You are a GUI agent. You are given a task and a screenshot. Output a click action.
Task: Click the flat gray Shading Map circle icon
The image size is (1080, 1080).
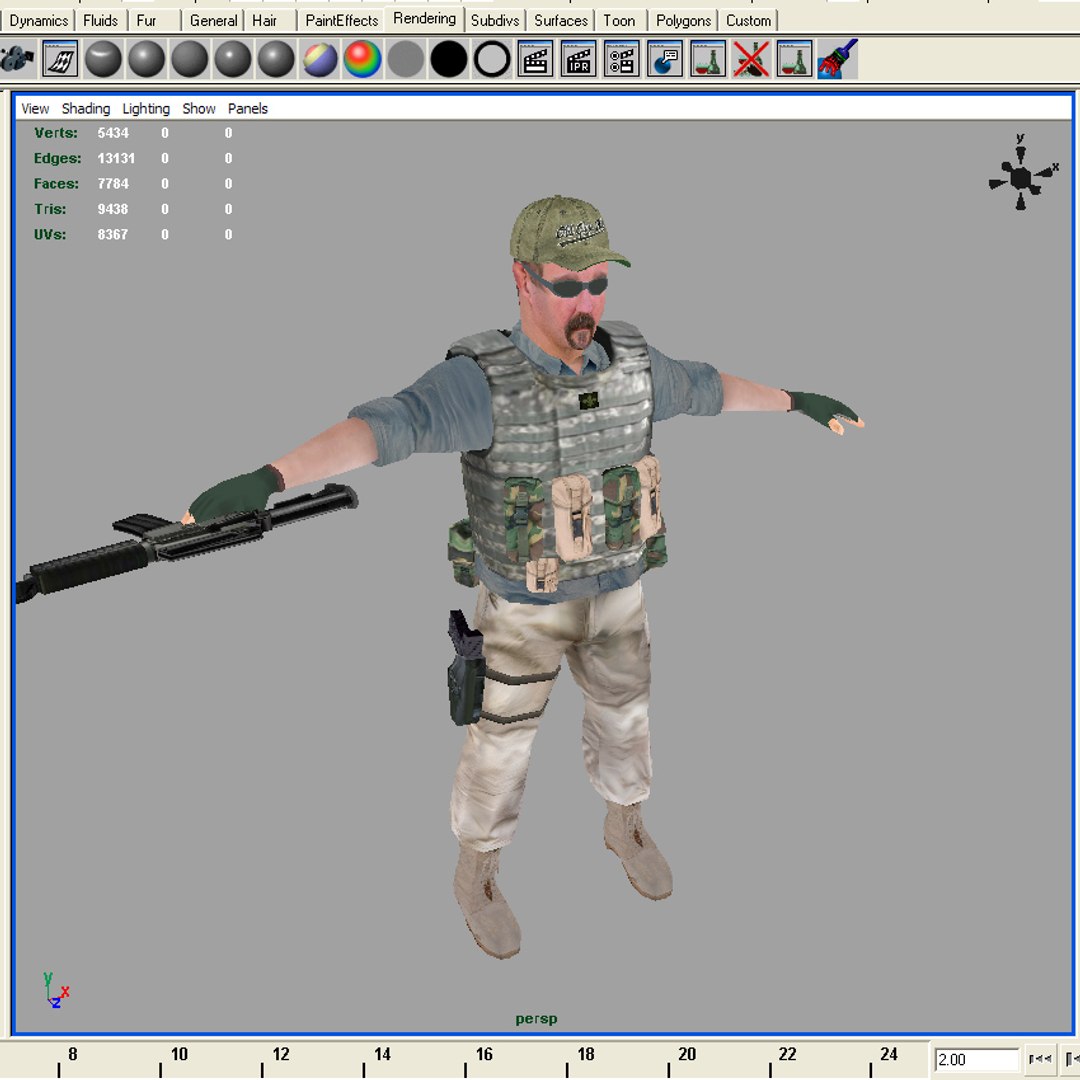point(406,59)
